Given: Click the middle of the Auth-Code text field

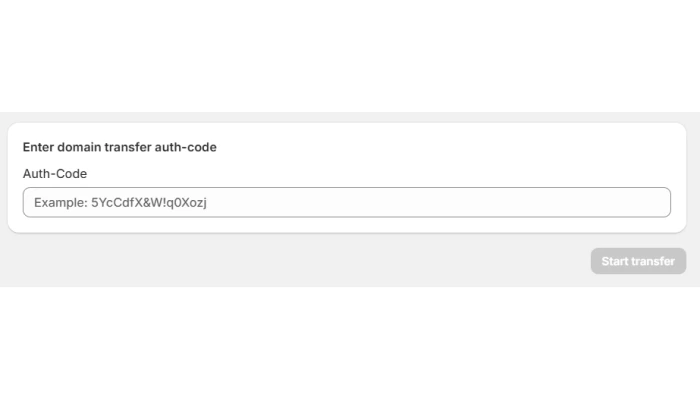Looking at the screenshot, I should pyautogui.click(x=346, y=202).
